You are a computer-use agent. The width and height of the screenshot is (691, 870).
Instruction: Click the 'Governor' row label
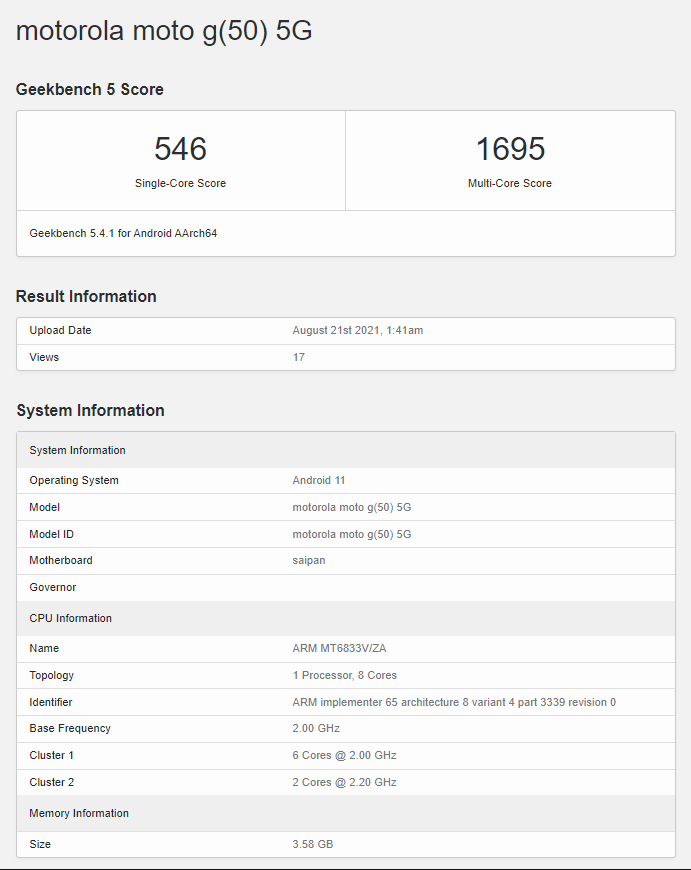(53, 587)
